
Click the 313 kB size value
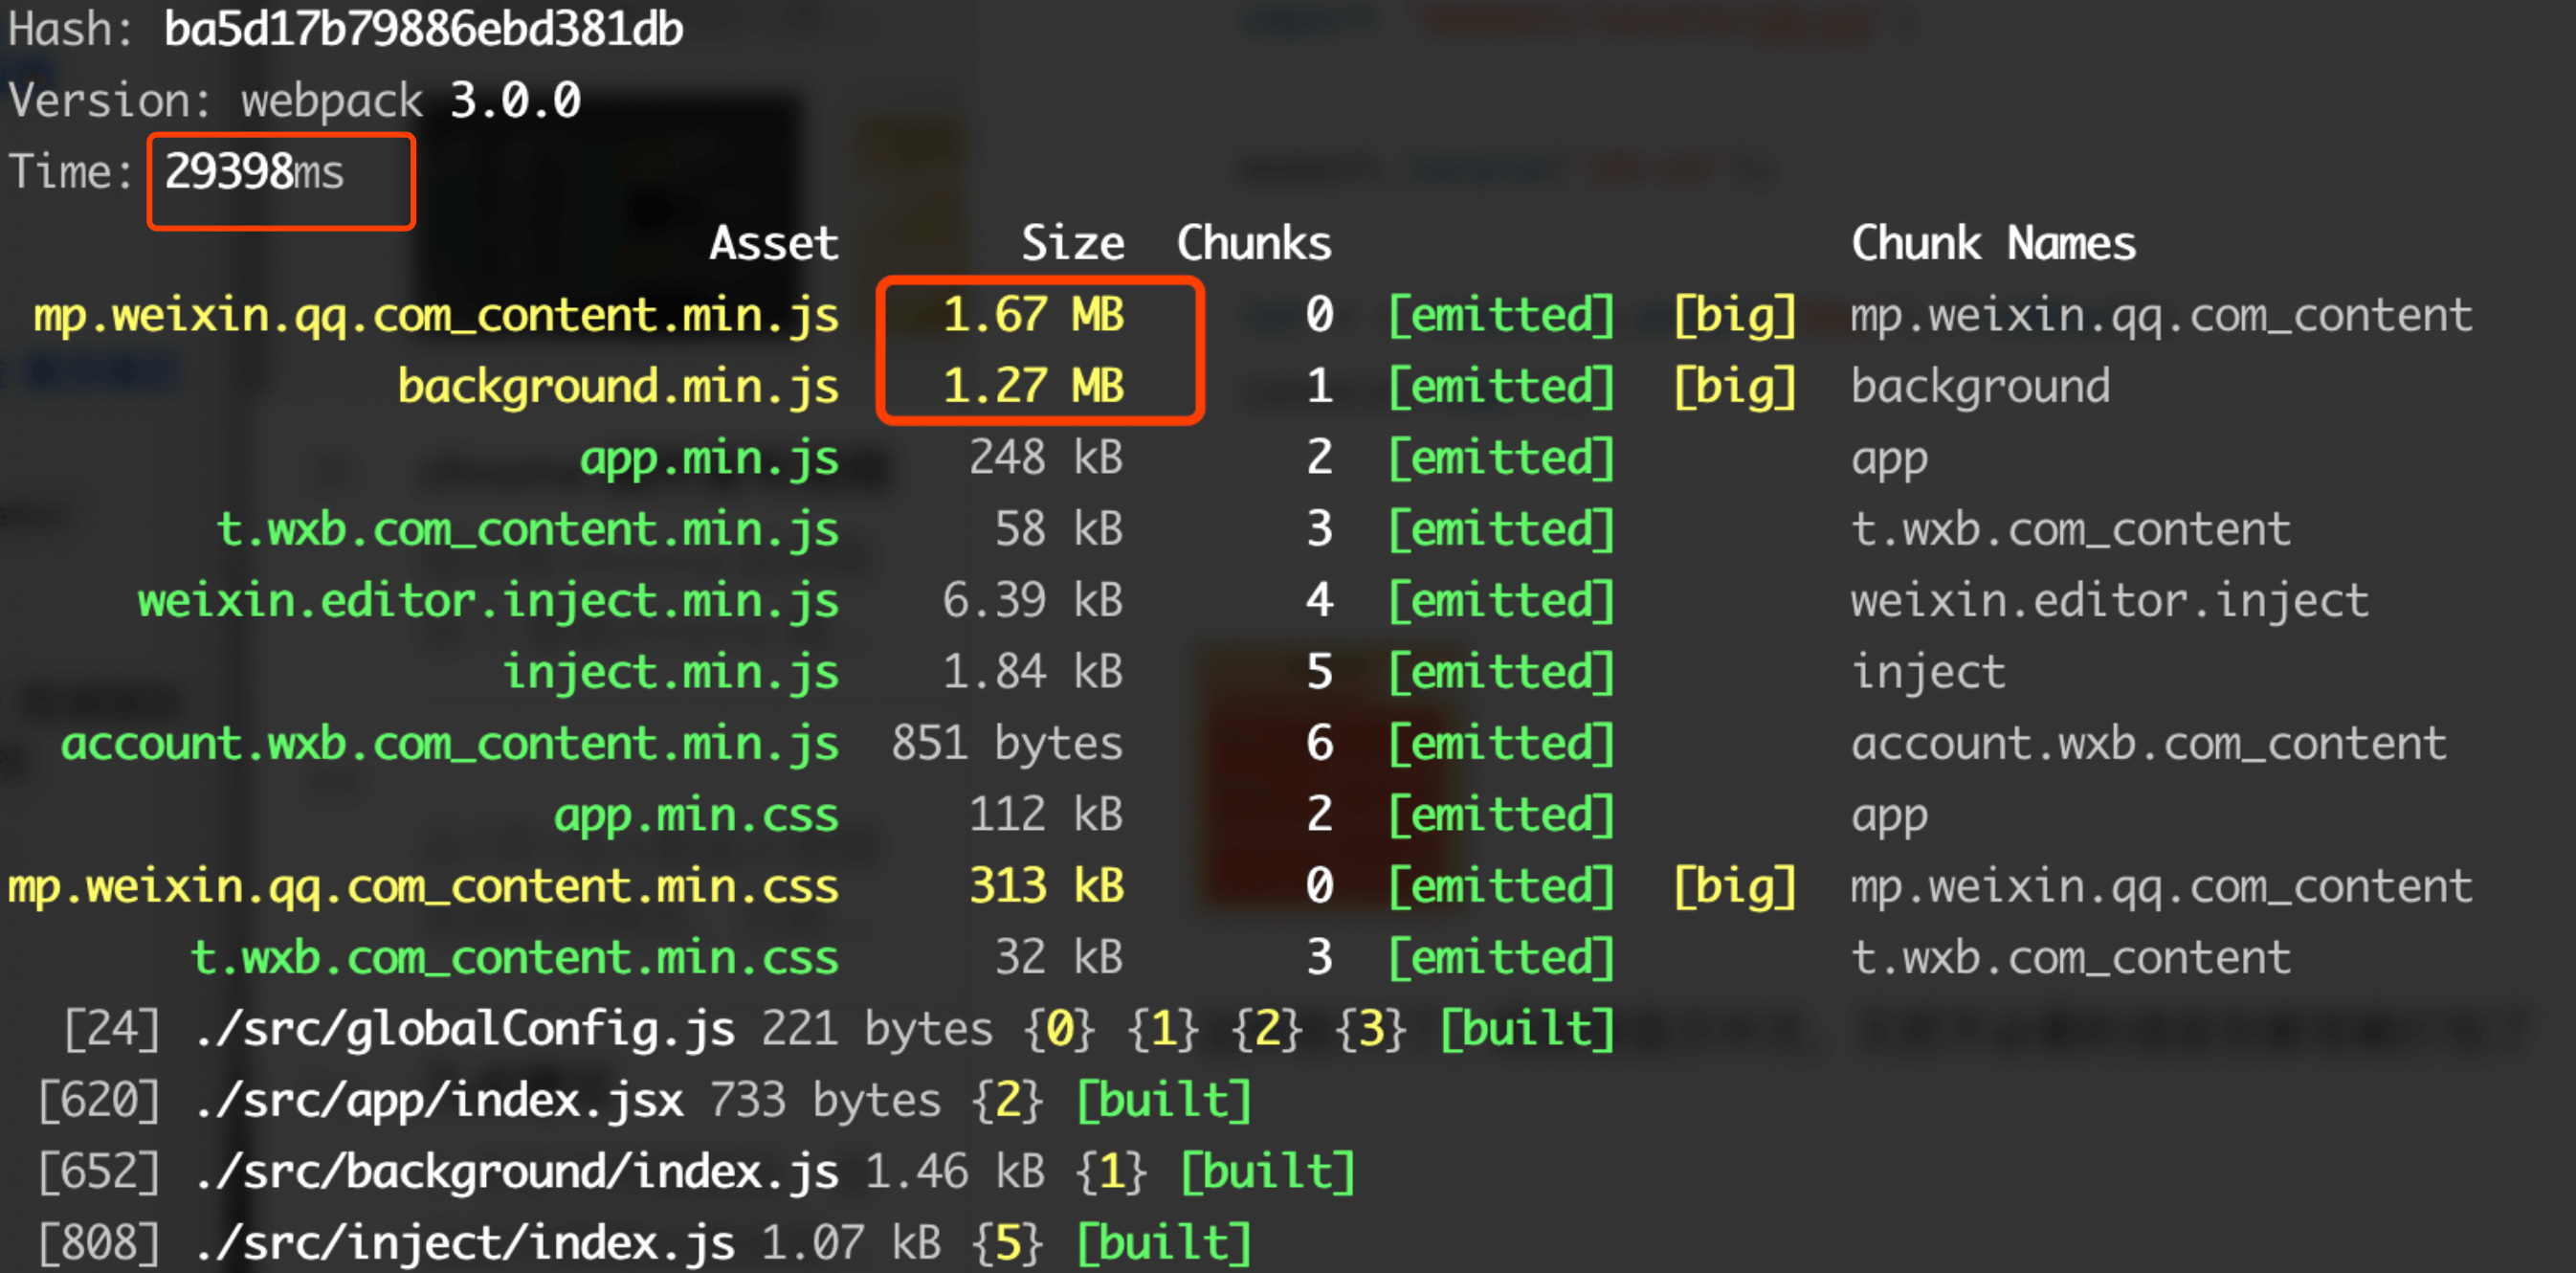click(1046, 886)
